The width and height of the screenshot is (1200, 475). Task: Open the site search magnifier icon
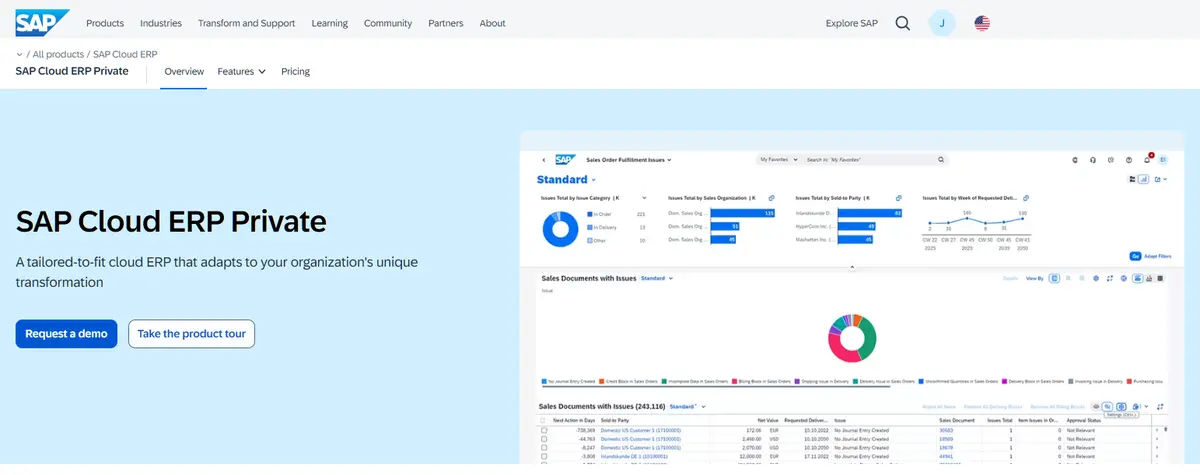903,23
